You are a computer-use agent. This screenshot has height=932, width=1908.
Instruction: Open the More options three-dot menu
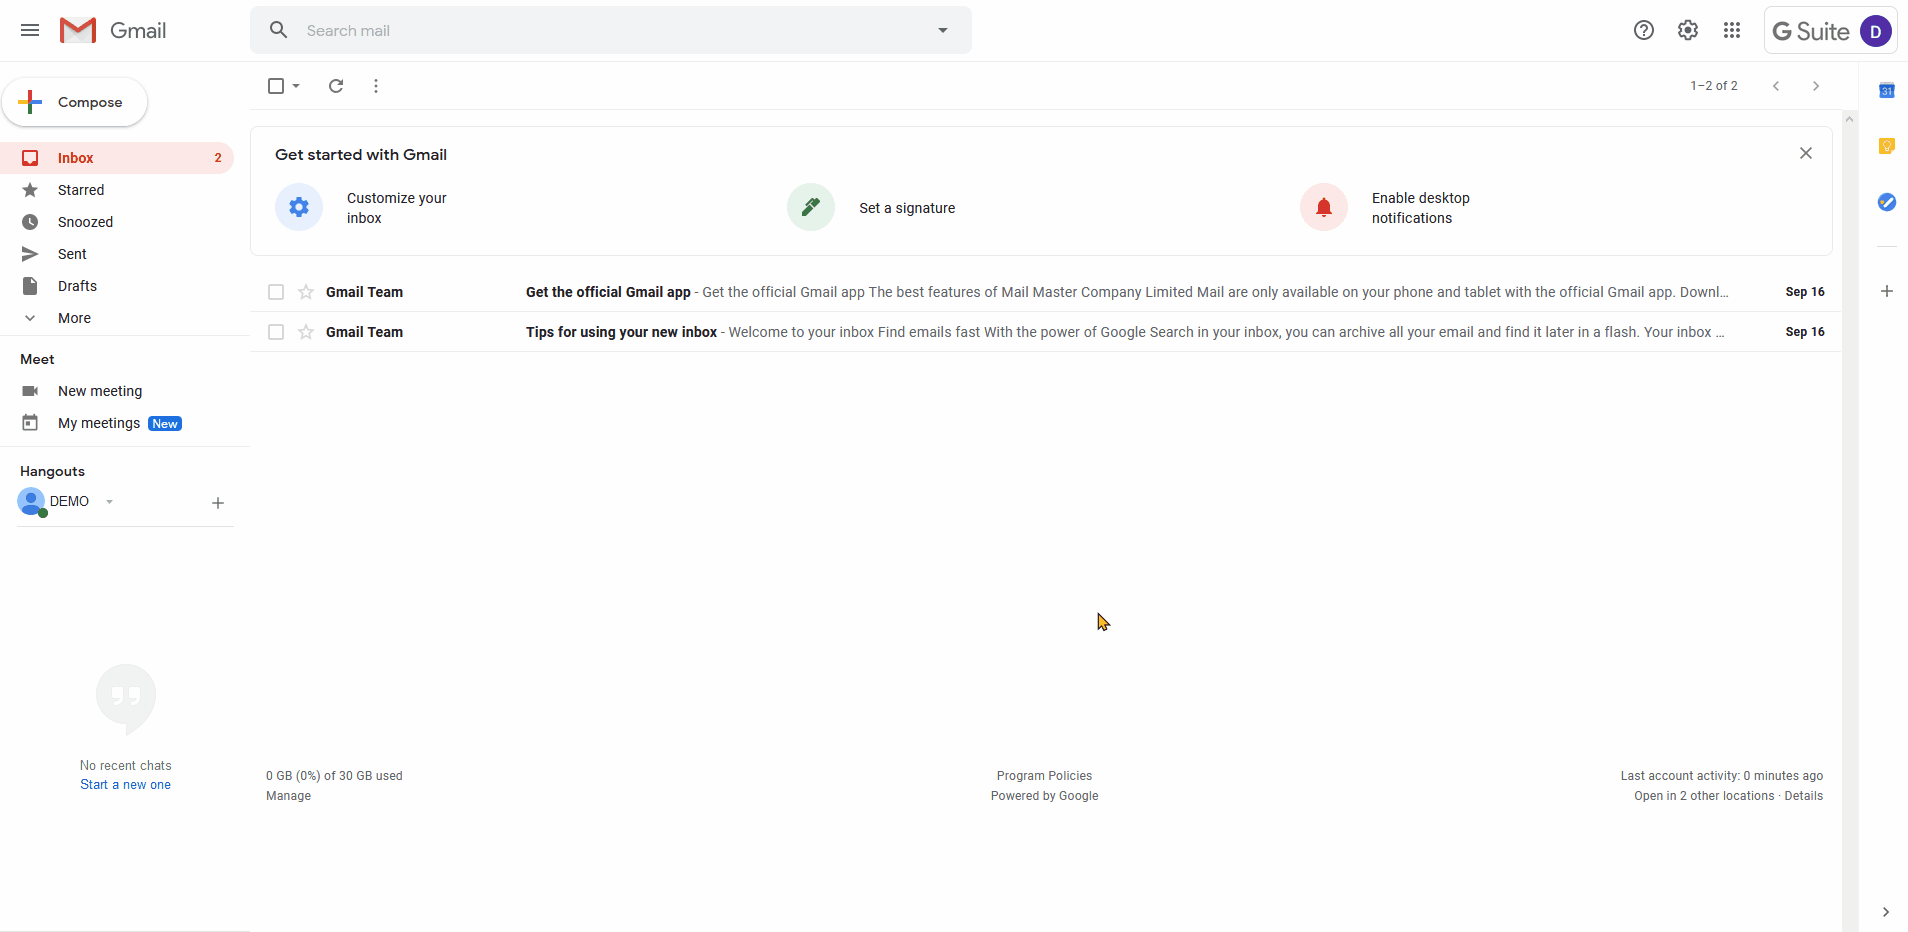[376, 86]
